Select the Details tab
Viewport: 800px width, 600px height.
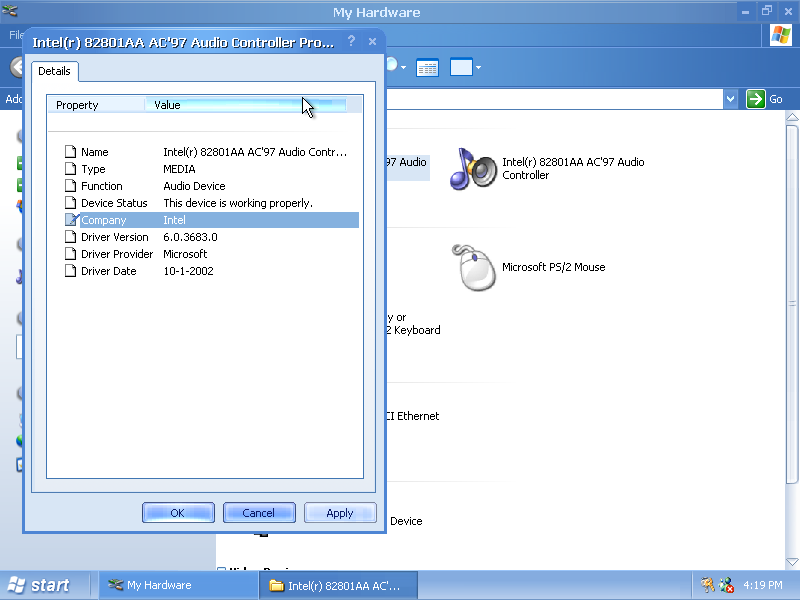[x=55, y=71]
